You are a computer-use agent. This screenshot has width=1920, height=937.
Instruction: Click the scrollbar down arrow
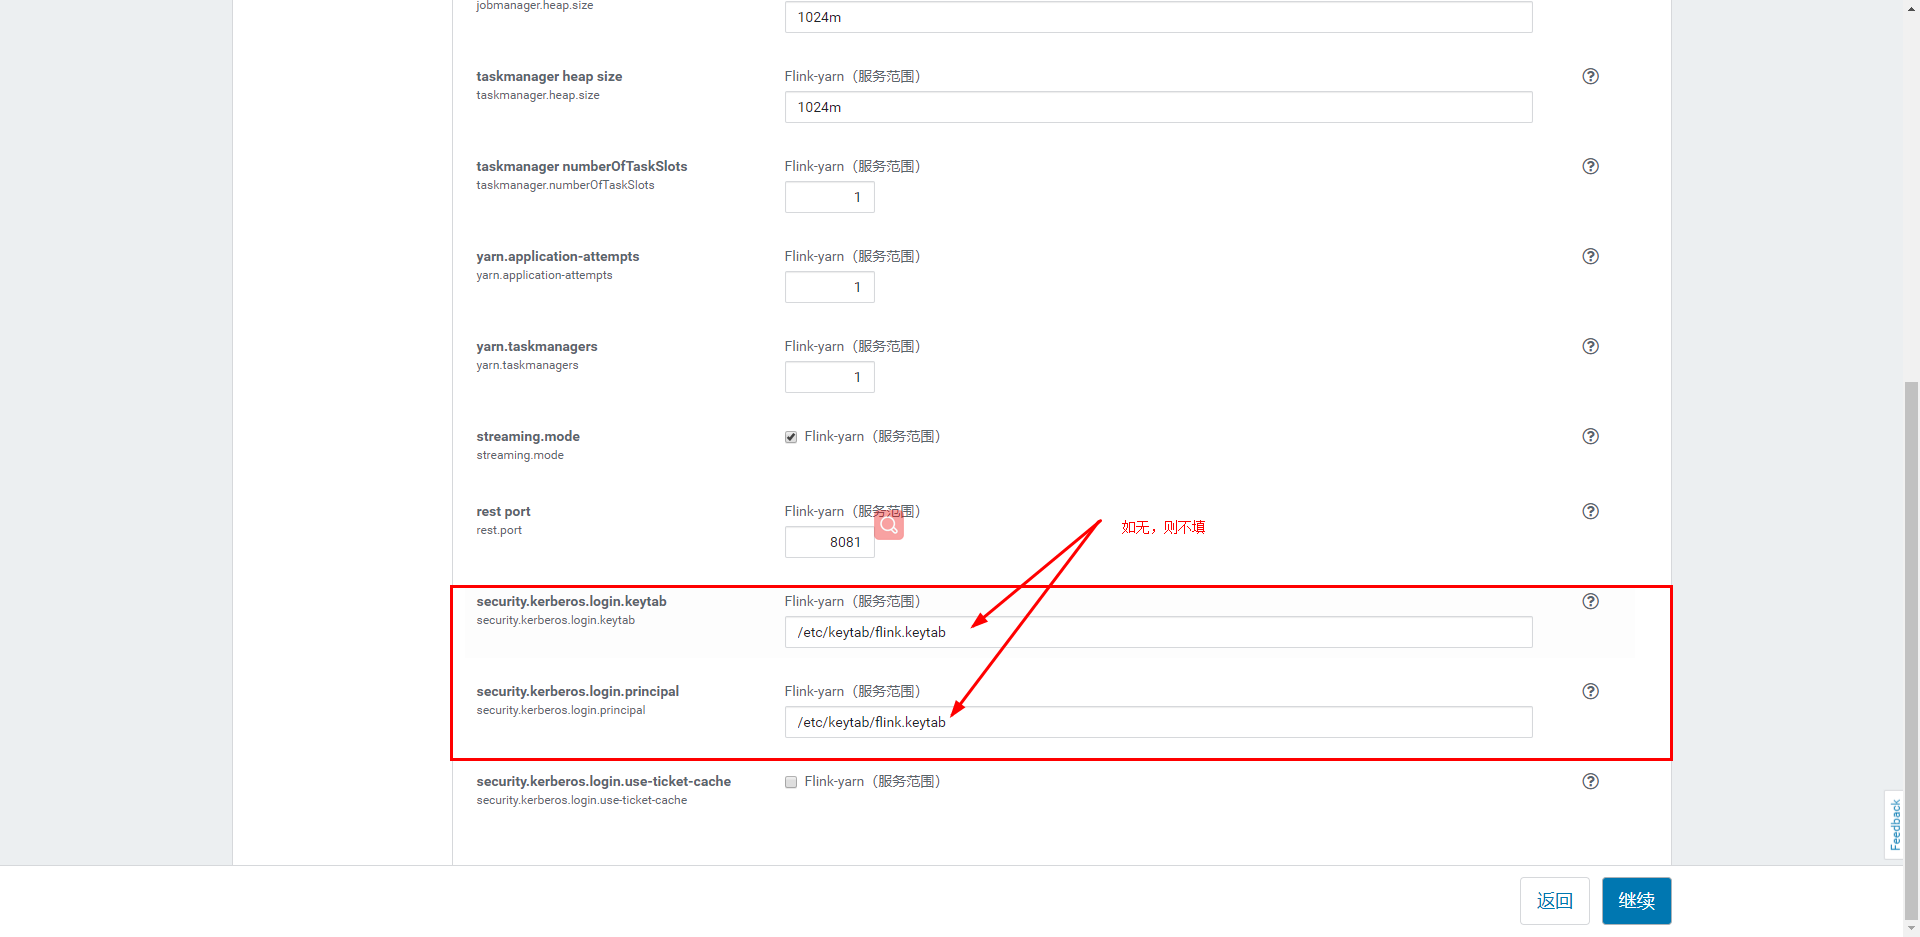click(1910, 929)
